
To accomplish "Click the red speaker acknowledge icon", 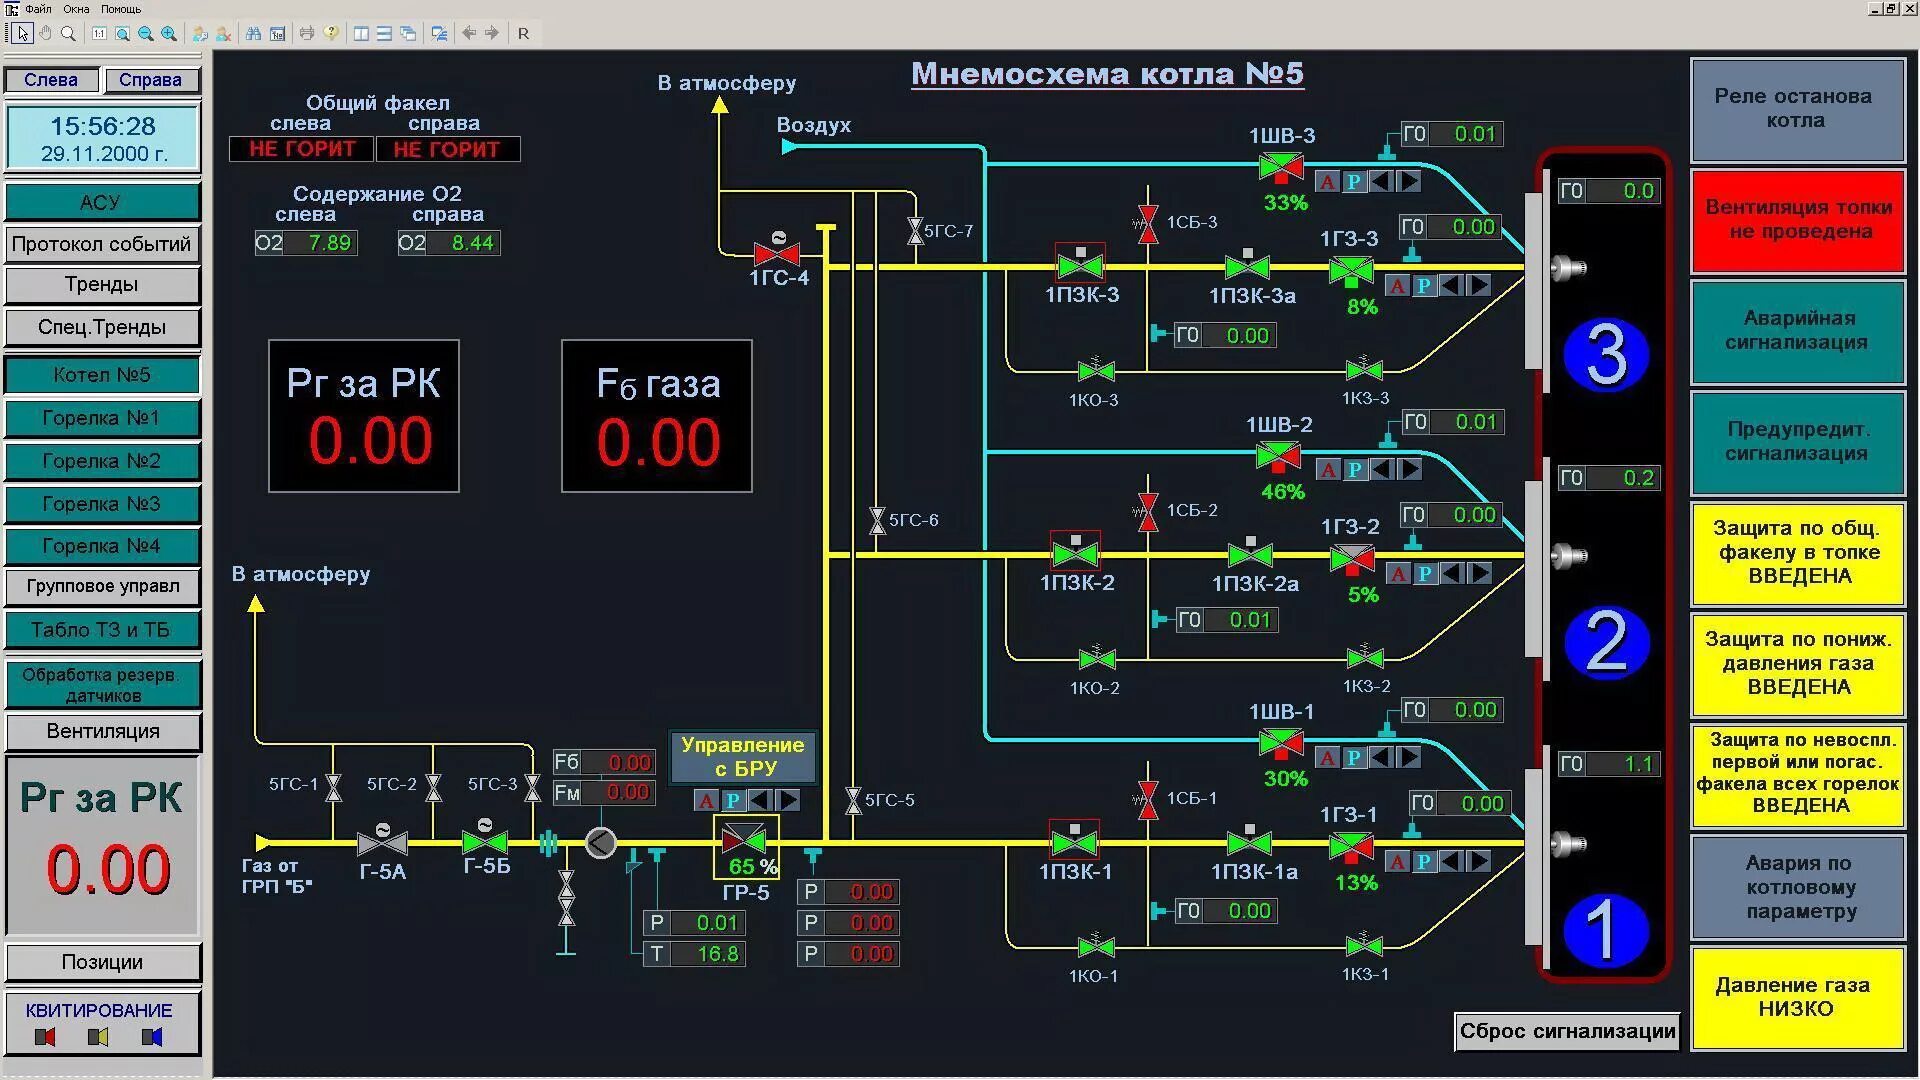I will [45, 1037].
